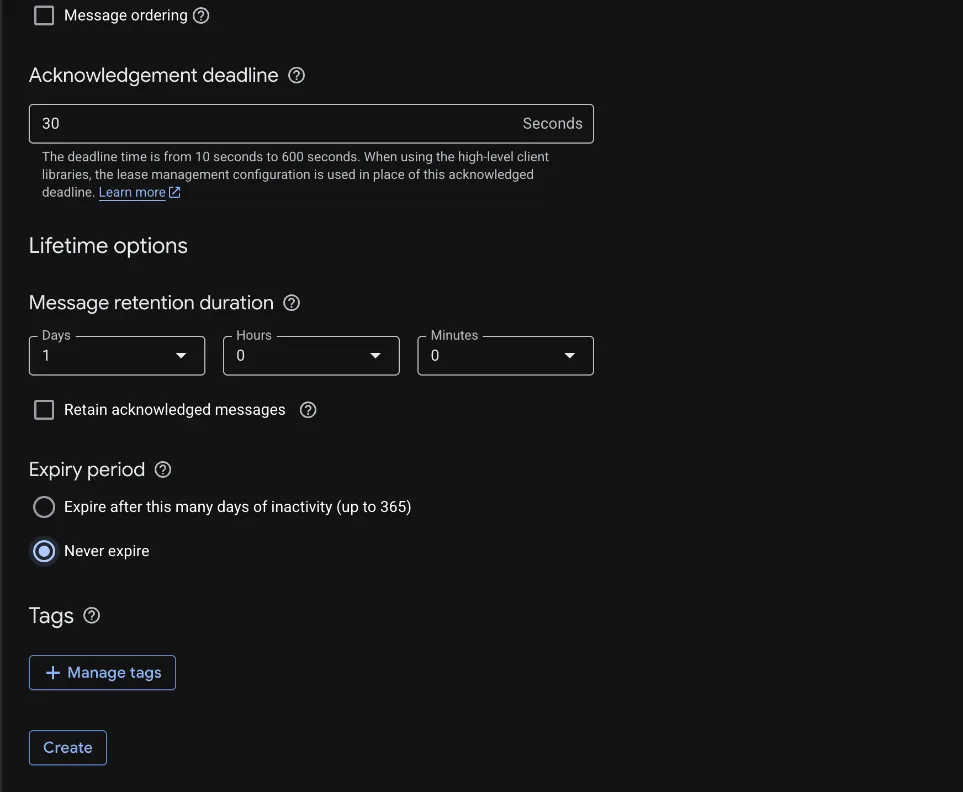This screenshot has width=963, height=792.
Task: Enable Message ordering checkbox
Action: tap(44, 15)
